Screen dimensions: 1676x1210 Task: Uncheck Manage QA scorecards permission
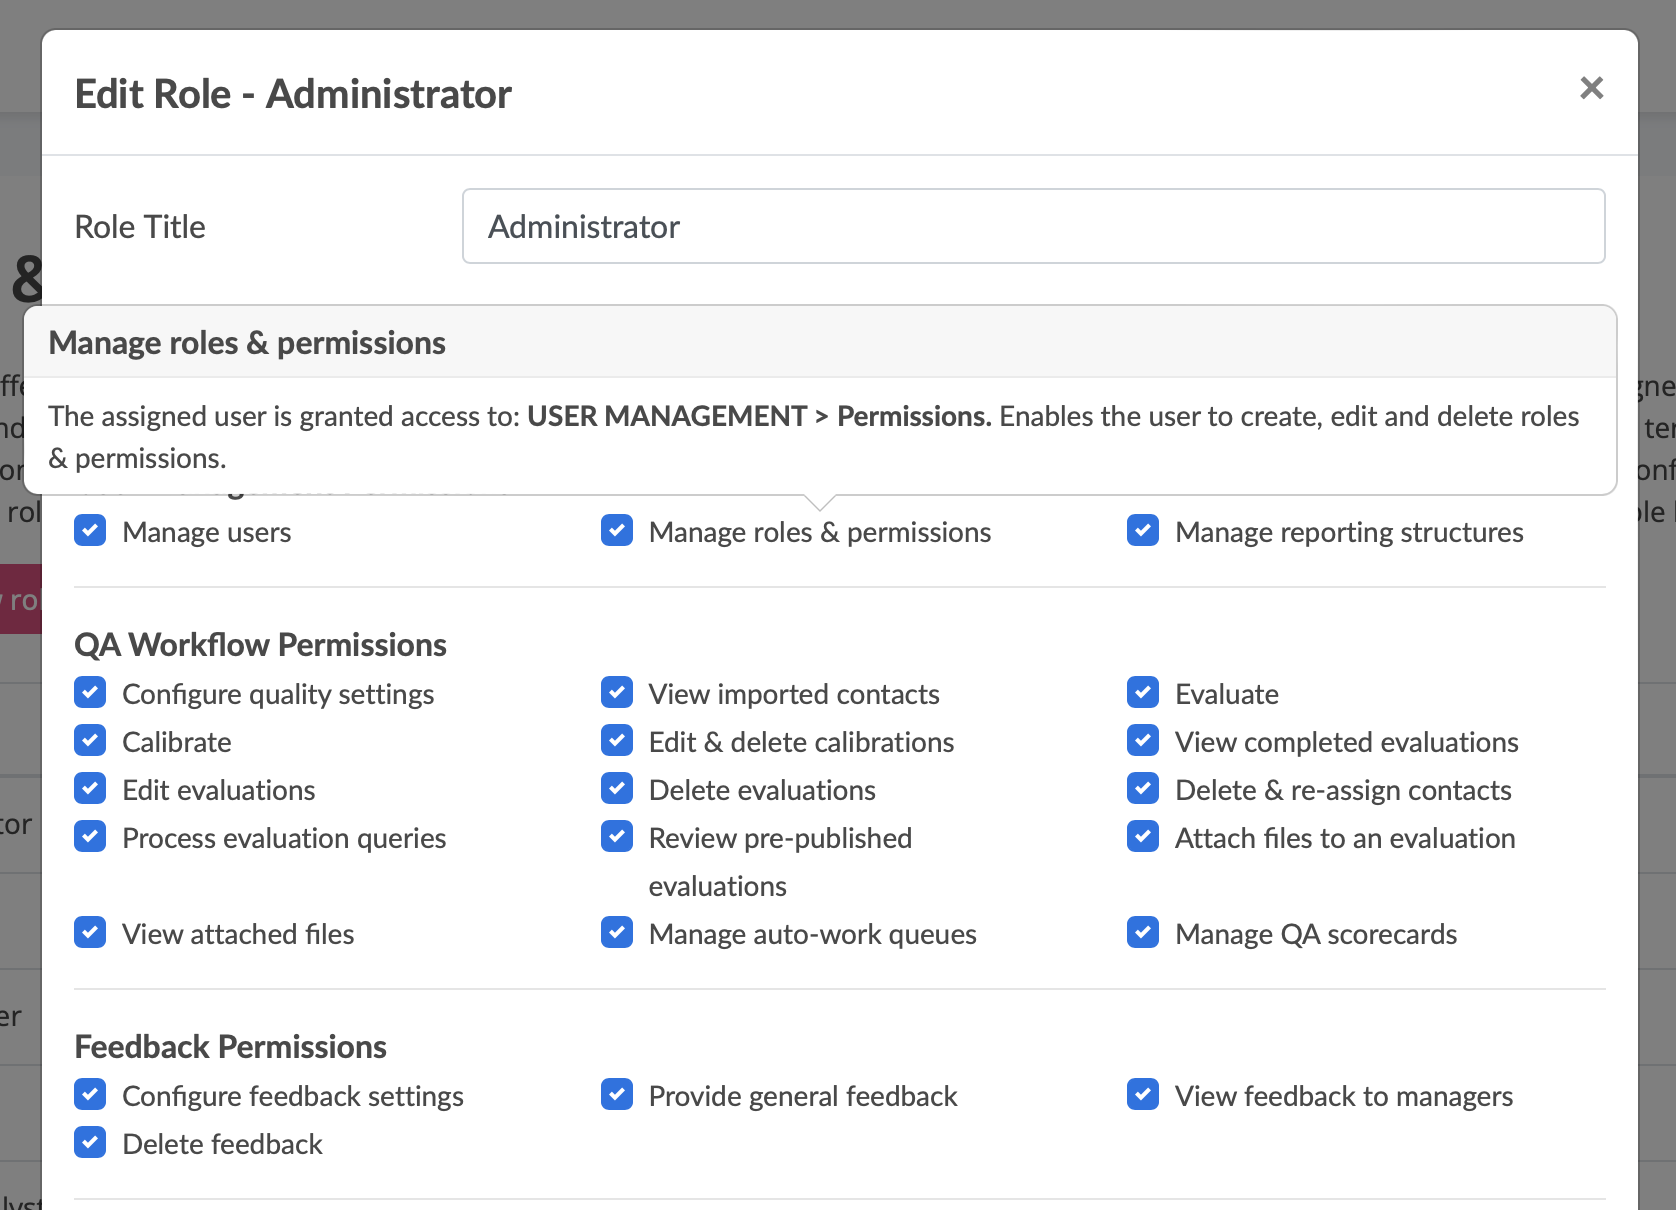click(1143, 933)
